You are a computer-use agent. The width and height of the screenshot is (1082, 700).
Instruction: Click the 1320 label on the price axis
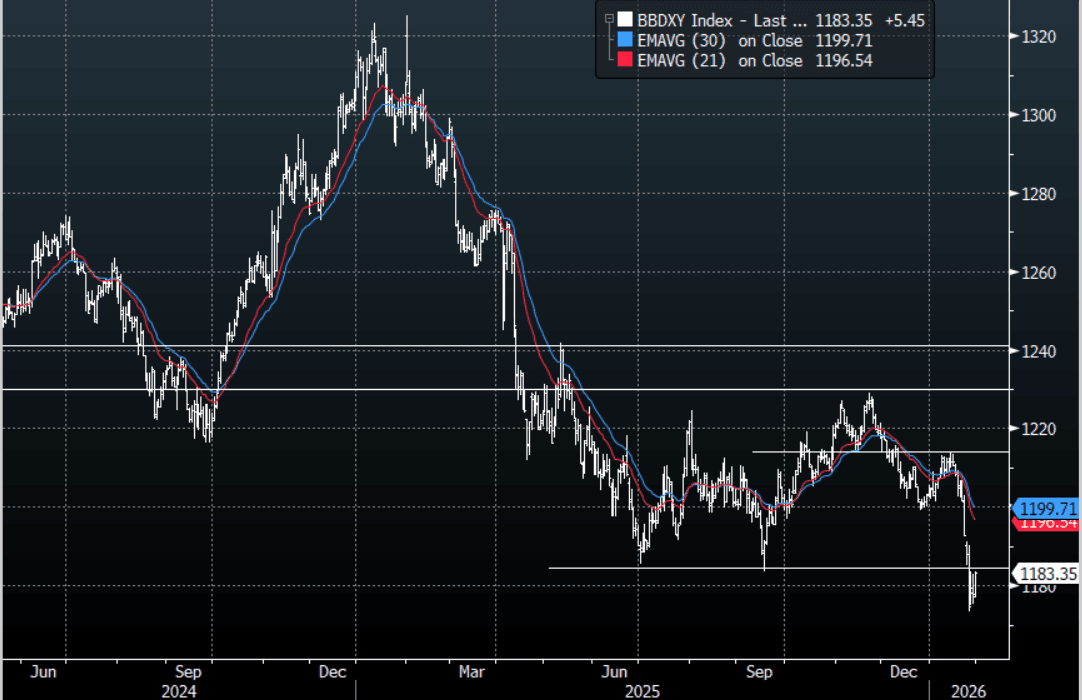[x=1041, y=37]
